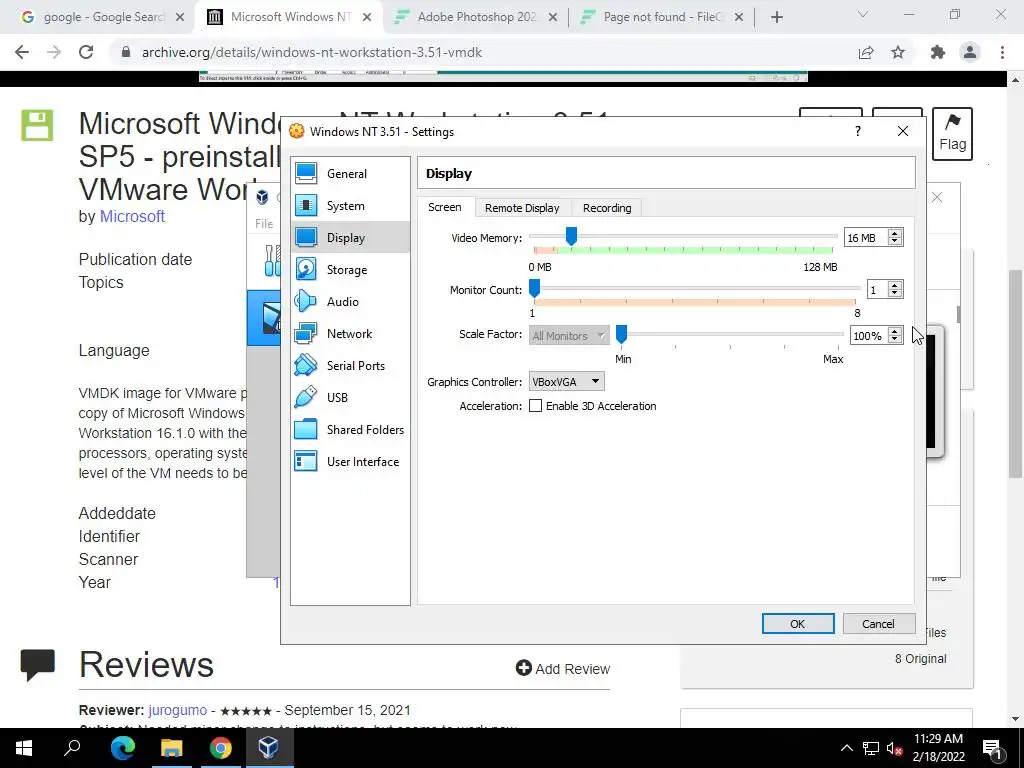1024x768 pixels.
Task: Switch to the Screen tab
Action: coord(445,207)
